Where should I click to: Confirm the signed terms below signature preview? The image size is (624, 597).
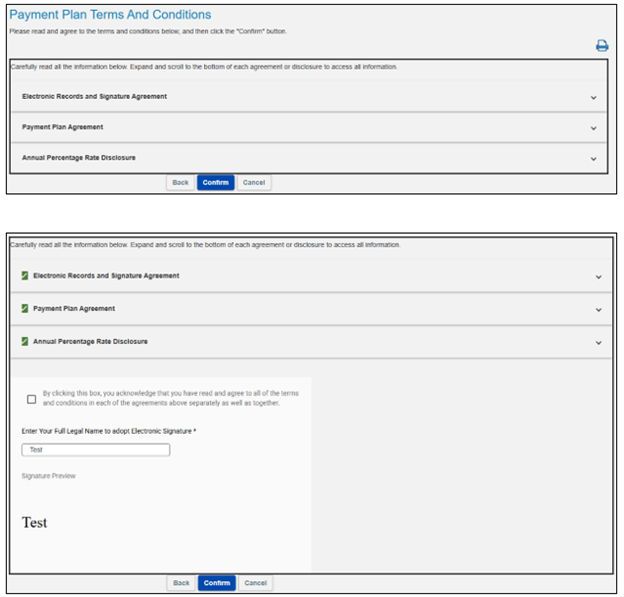pyautogui.click(x=216, y=582)
